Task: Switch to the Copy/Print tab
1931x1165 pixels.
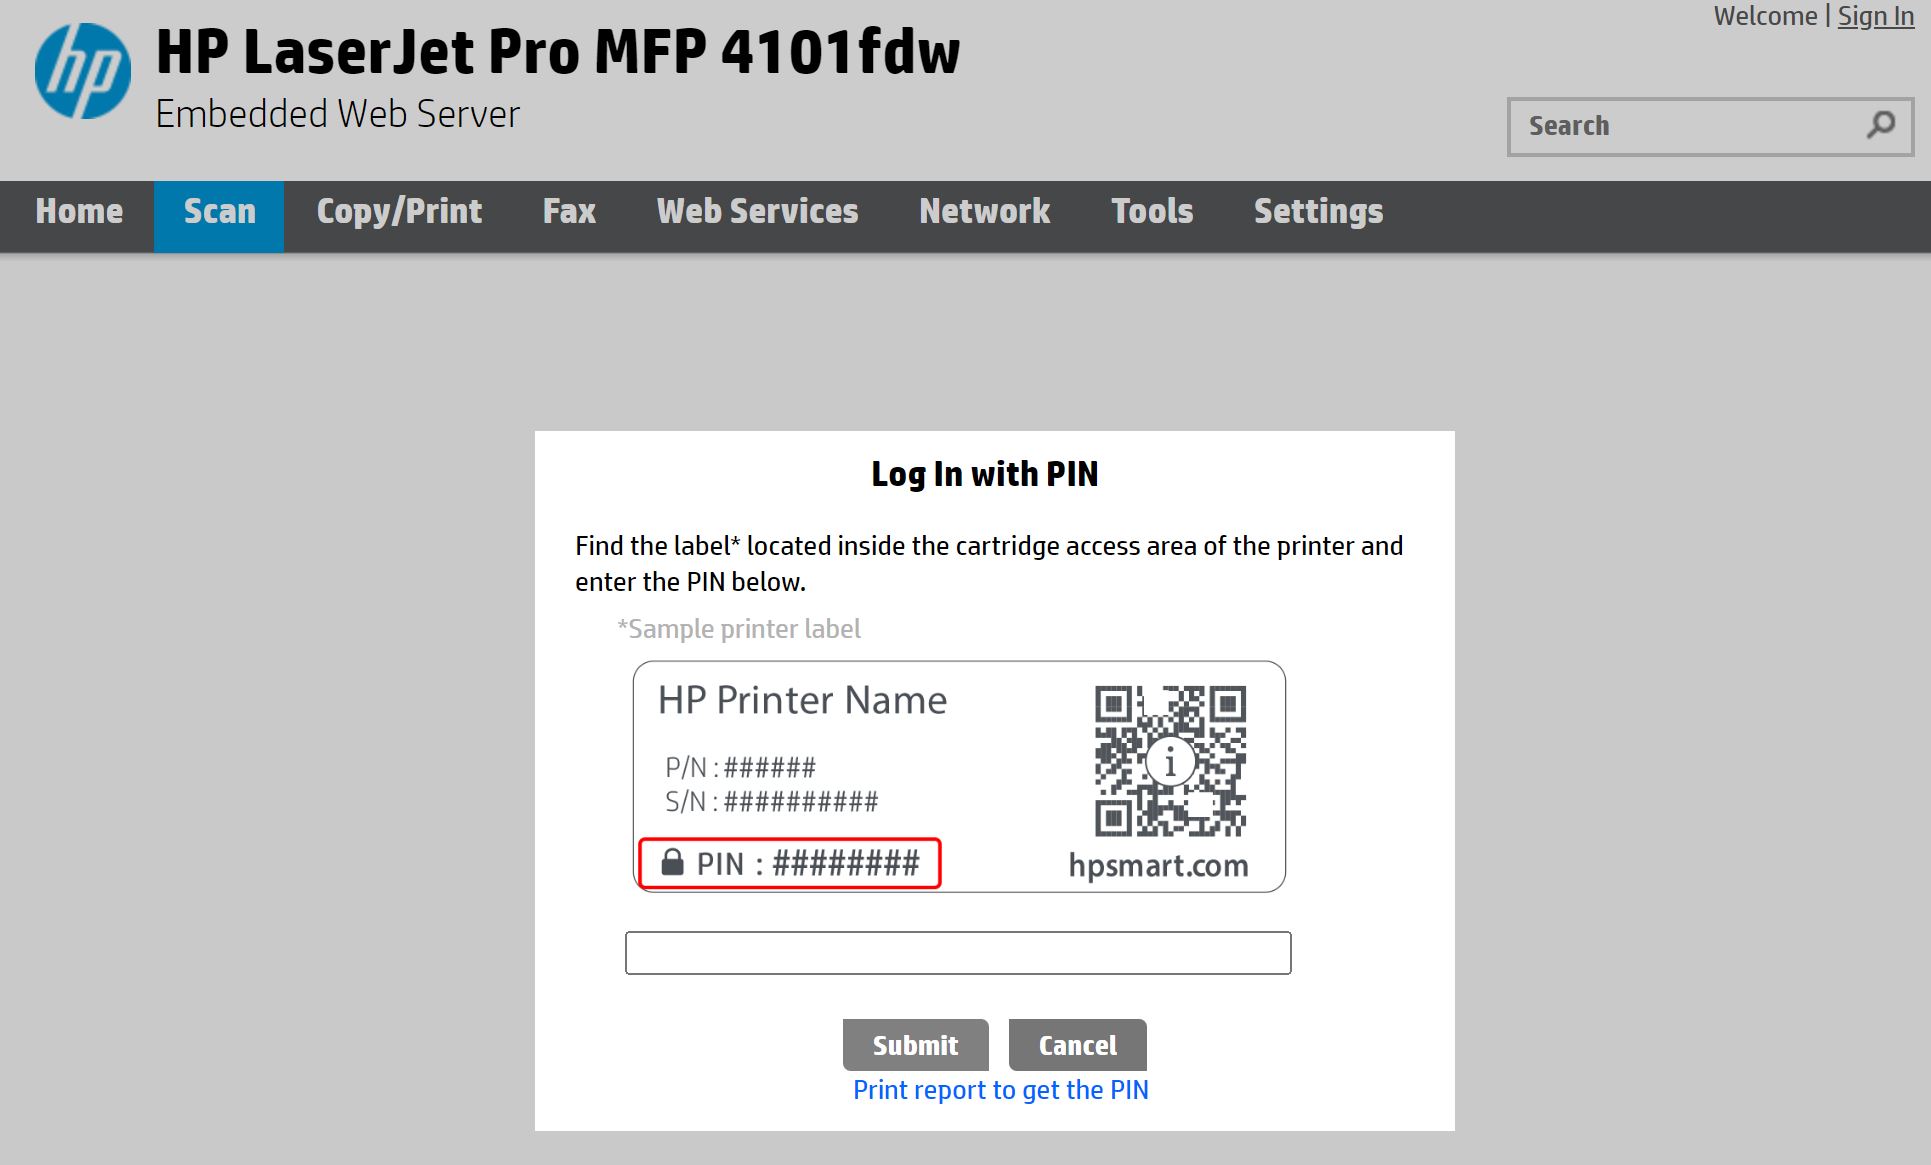Action: [x=398, y=211]
